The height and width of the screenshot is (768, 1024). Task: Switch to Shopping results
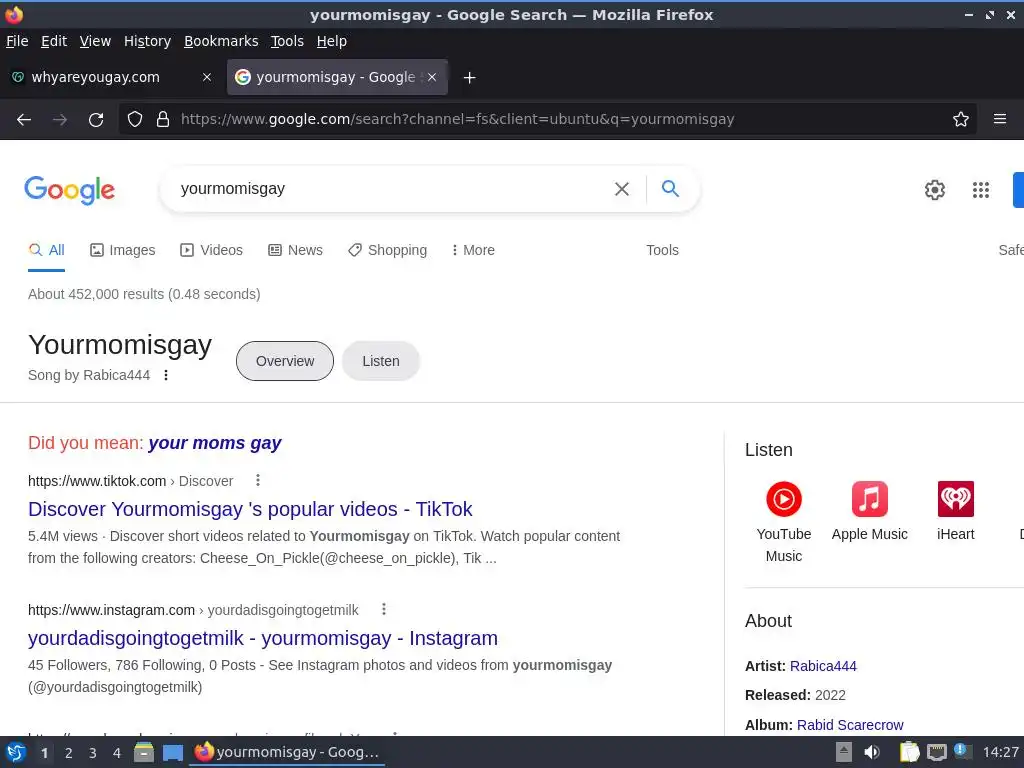[387, 250]
